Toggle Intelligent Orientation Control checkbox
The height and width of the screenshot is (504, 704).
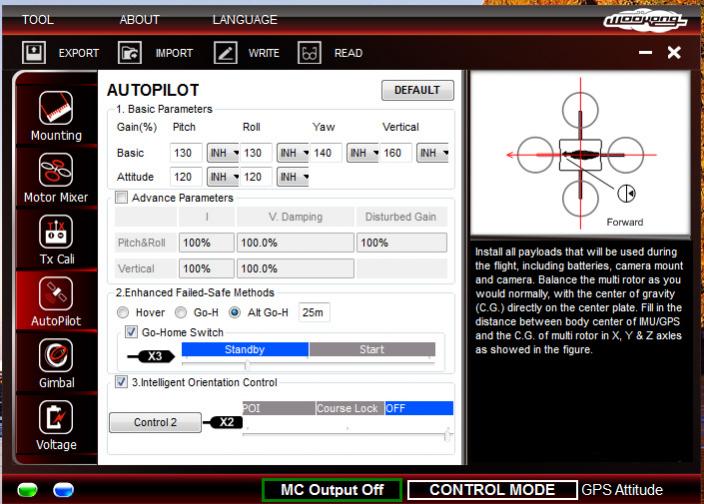click(x=121, y=382)
